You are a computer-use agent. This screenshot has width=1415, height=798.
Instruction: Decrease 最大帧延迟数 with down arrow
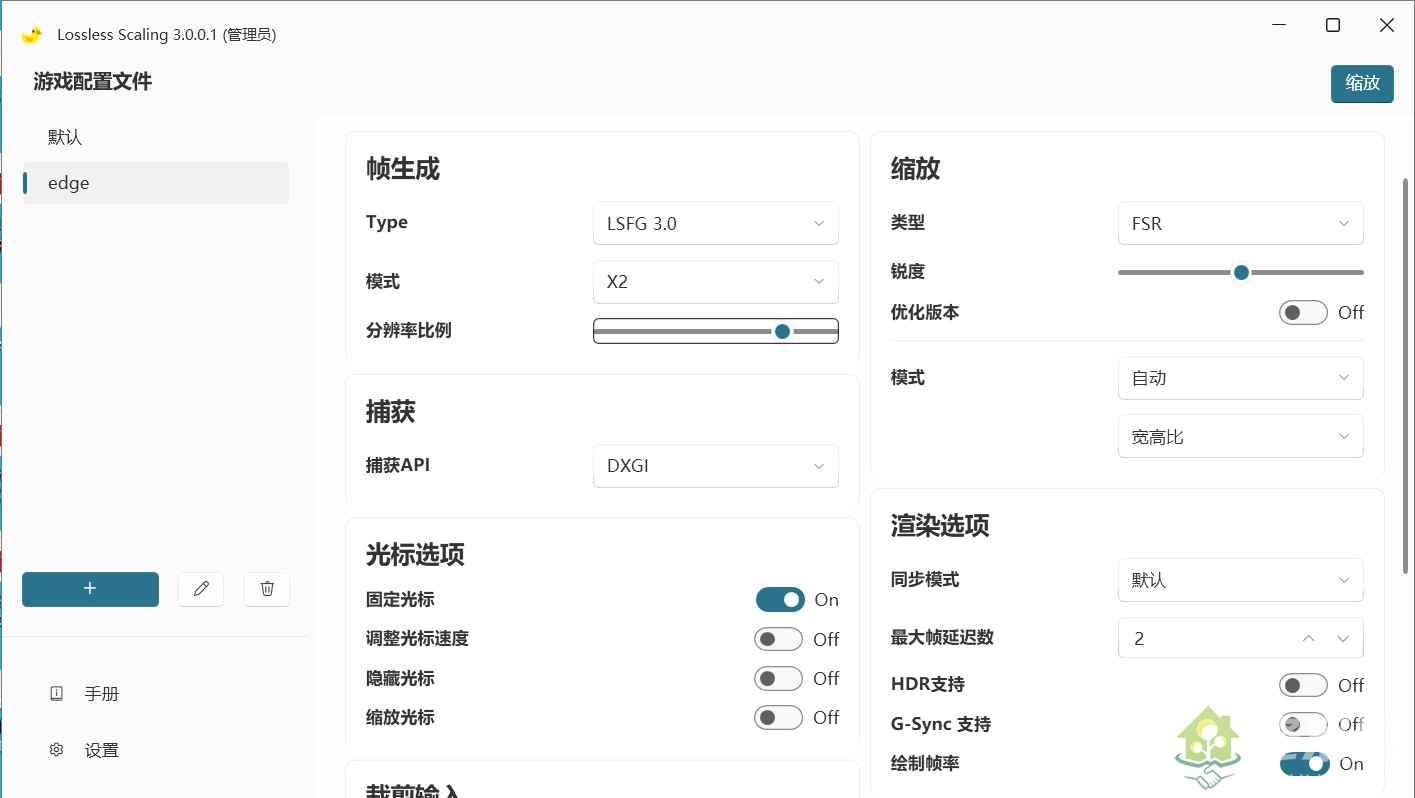coord(1343,638)
